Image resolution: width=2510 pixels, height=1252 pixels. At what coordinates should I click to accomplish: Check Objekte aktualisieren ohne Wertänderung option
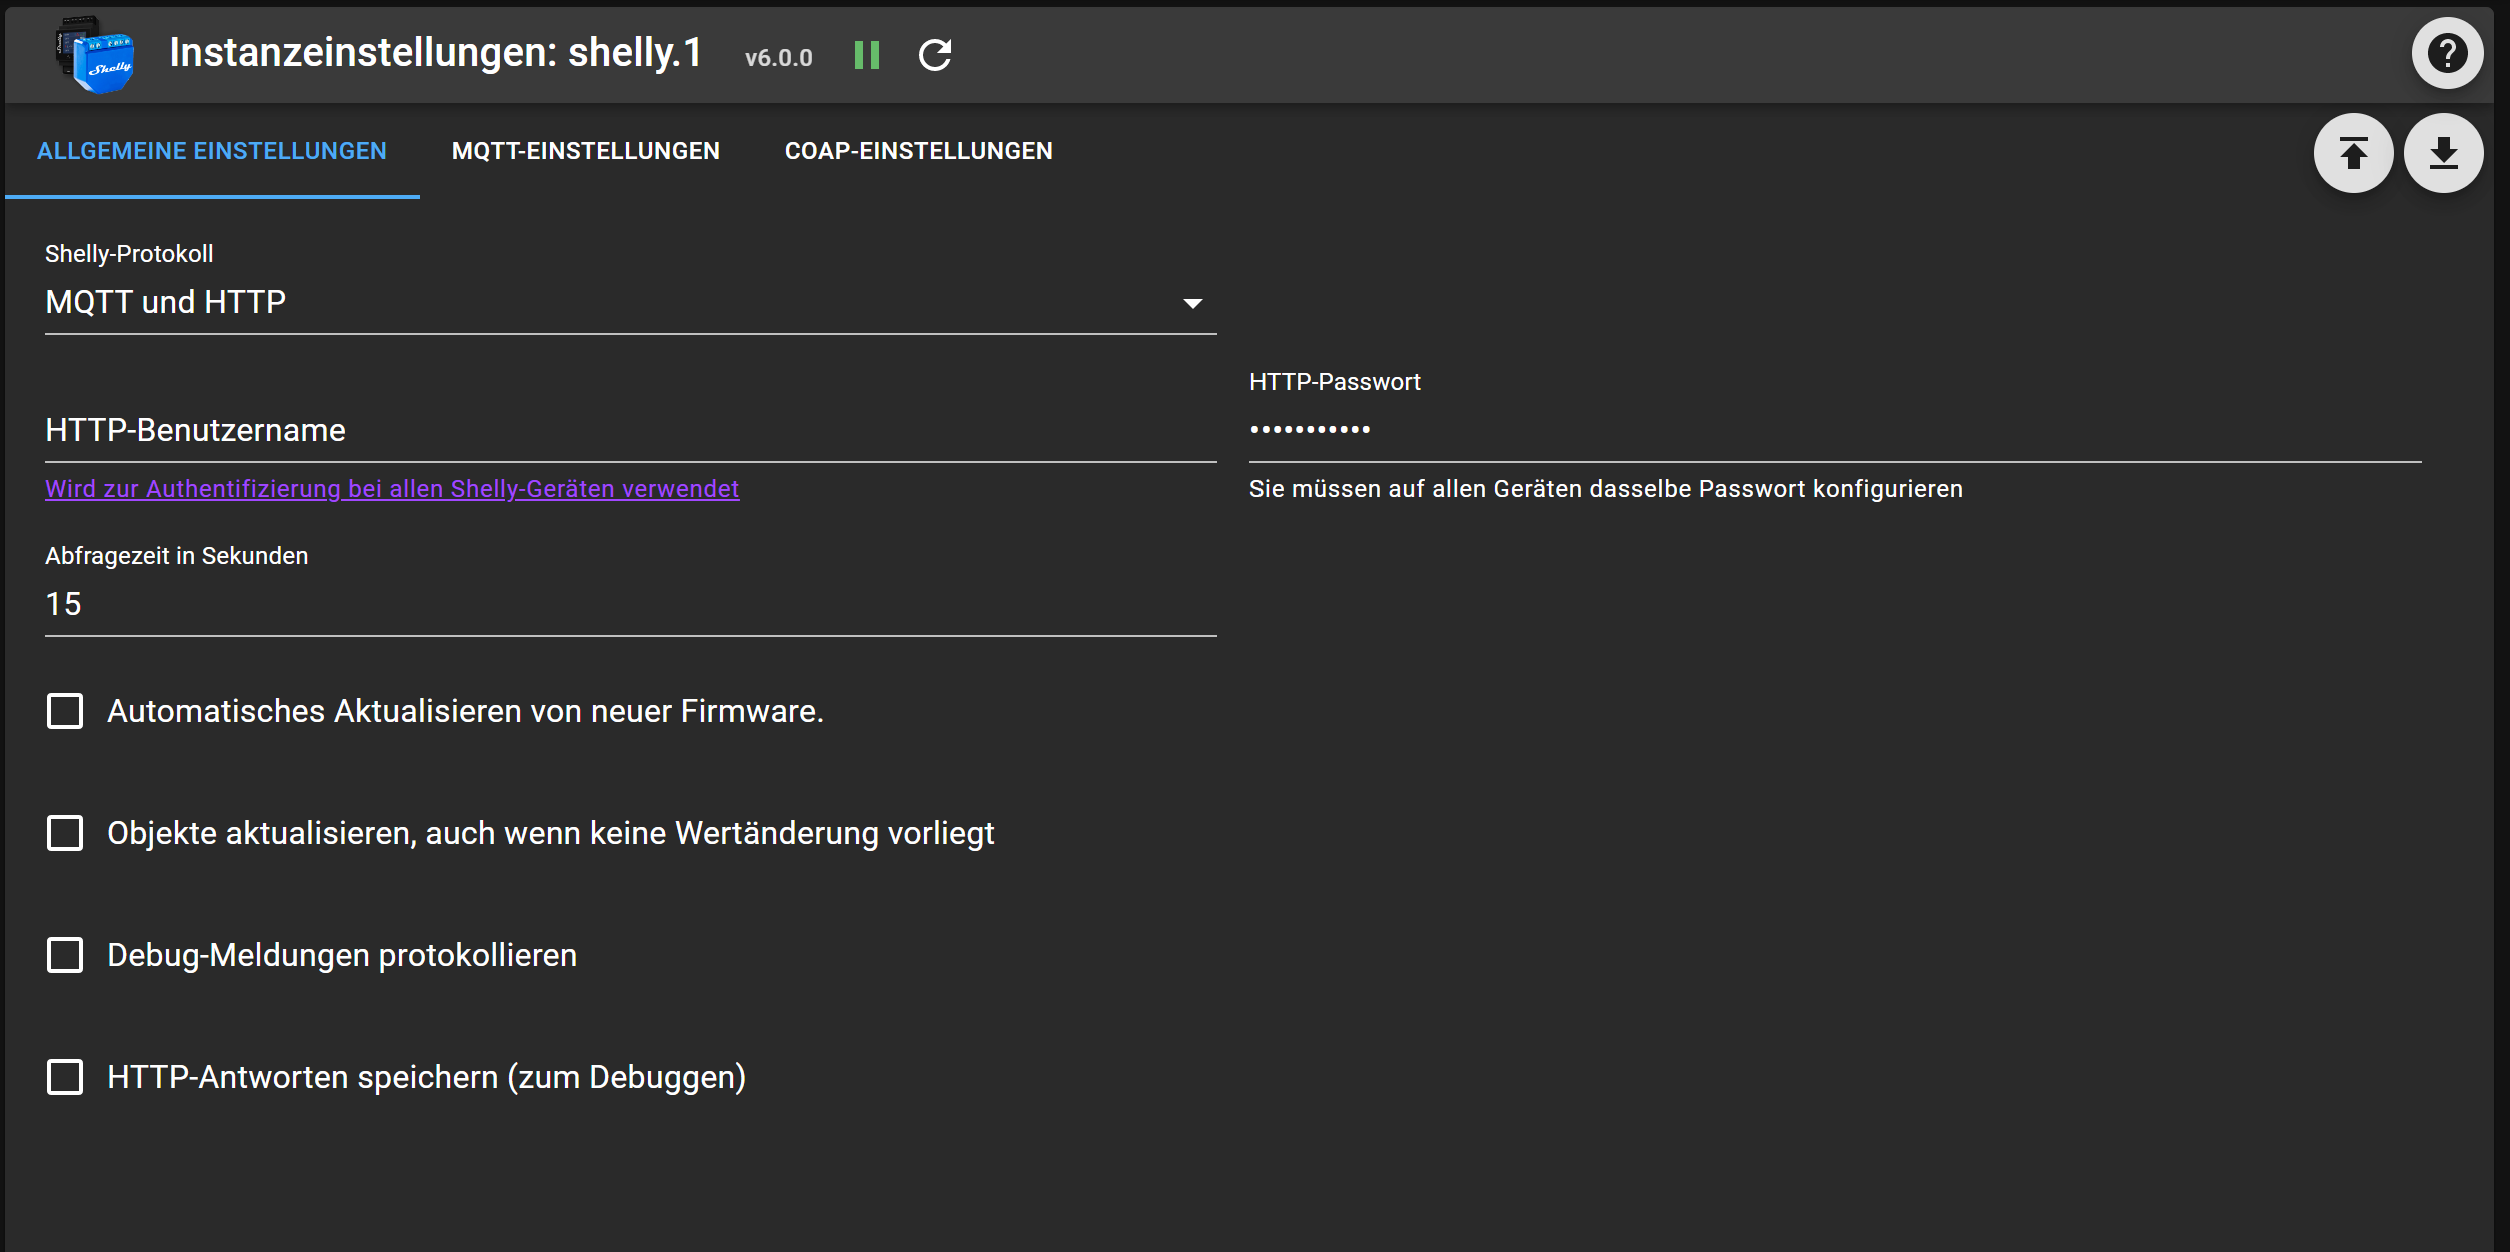[66, 834]
